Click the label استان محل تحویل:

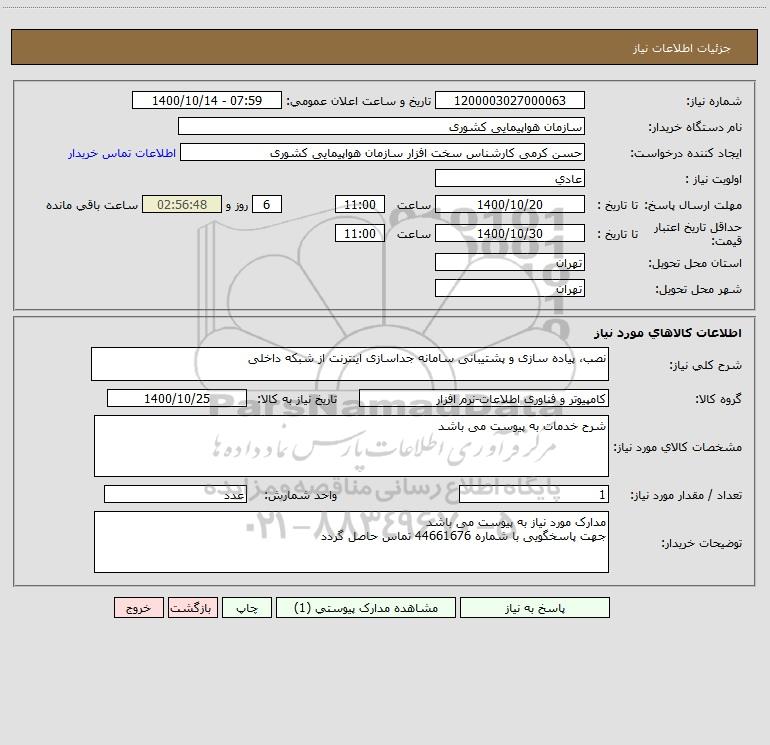click(x=695, y=264)
